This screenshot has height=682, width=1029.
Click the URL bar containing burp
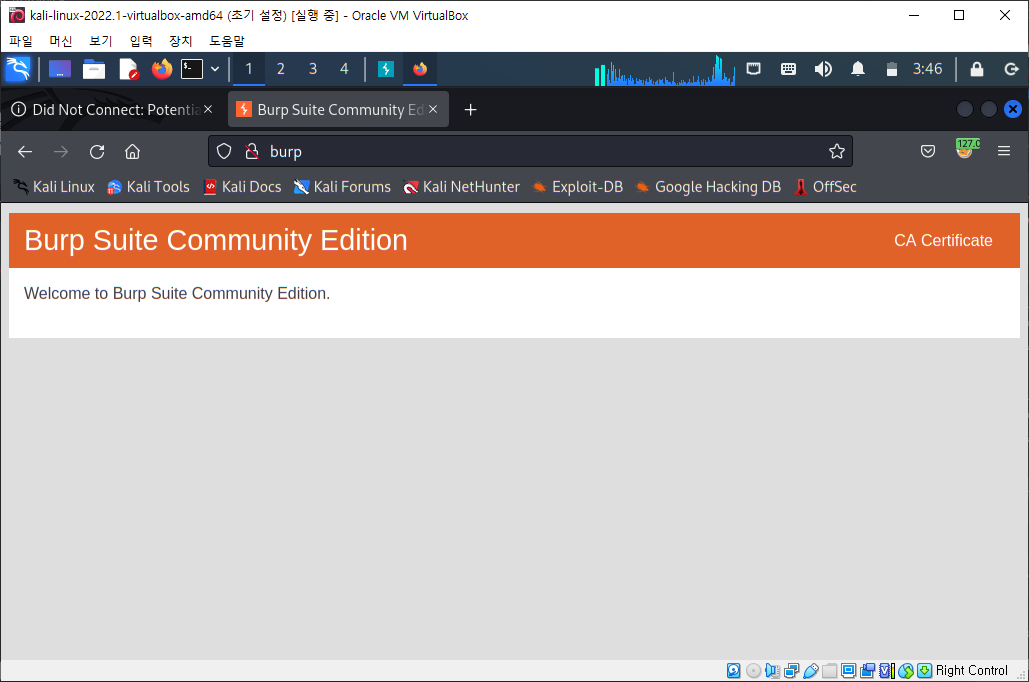coord(530,152)
